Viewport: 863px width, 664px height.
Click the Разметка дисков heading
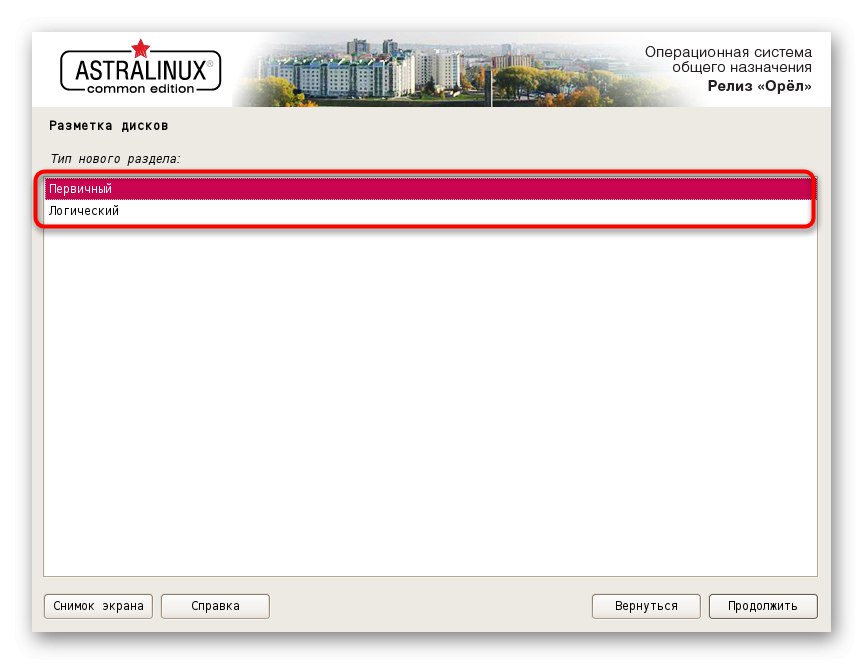108,125
